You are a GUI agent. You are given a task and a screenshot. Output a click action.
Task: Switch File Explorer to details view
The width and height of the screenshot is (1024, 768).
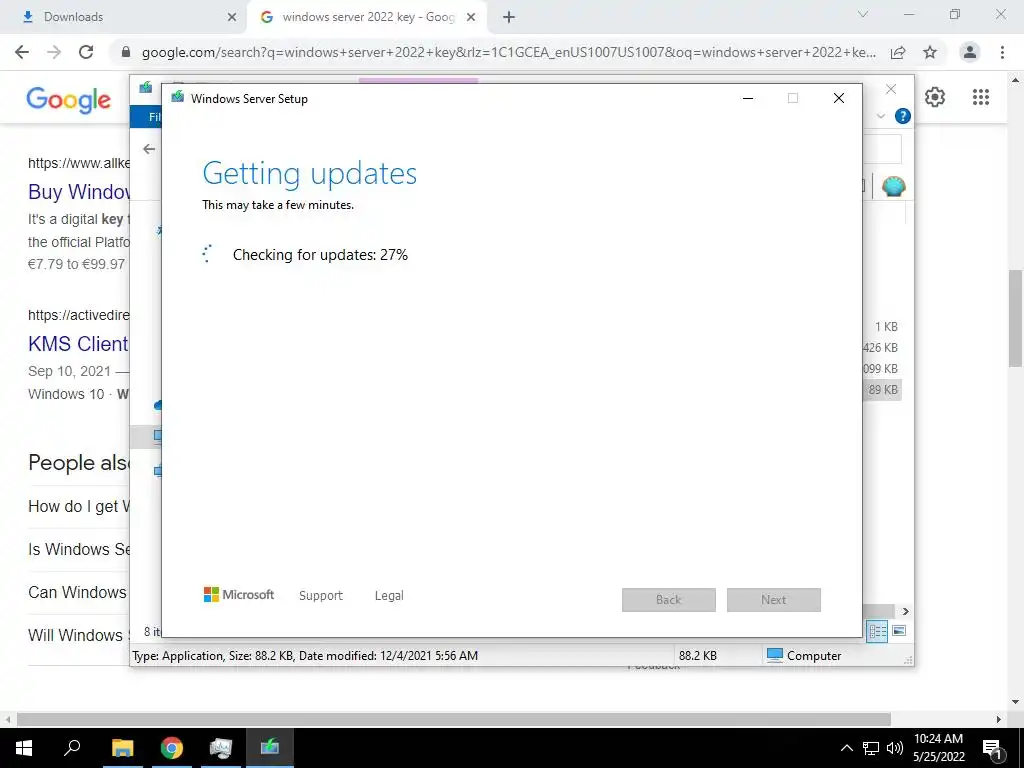click(877, 631)
